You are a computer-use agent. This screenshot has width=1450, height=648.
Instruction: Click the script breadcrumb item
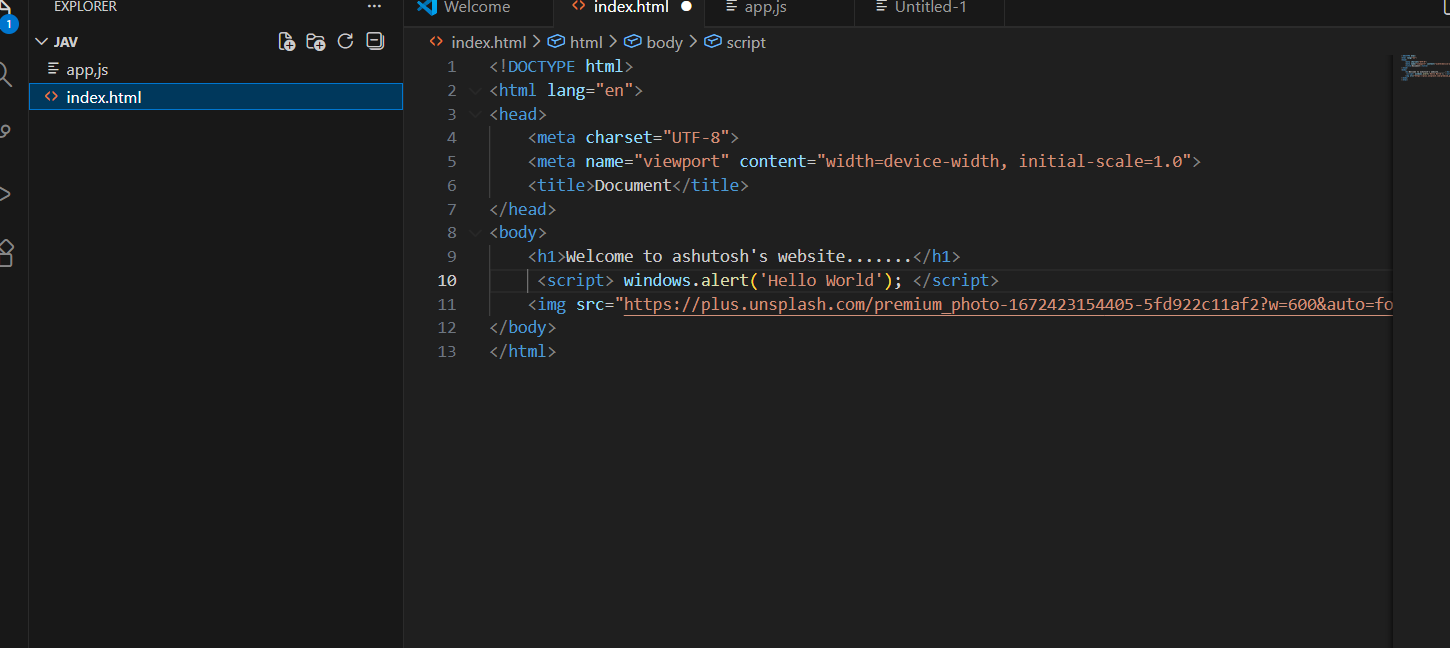[746, 42]
